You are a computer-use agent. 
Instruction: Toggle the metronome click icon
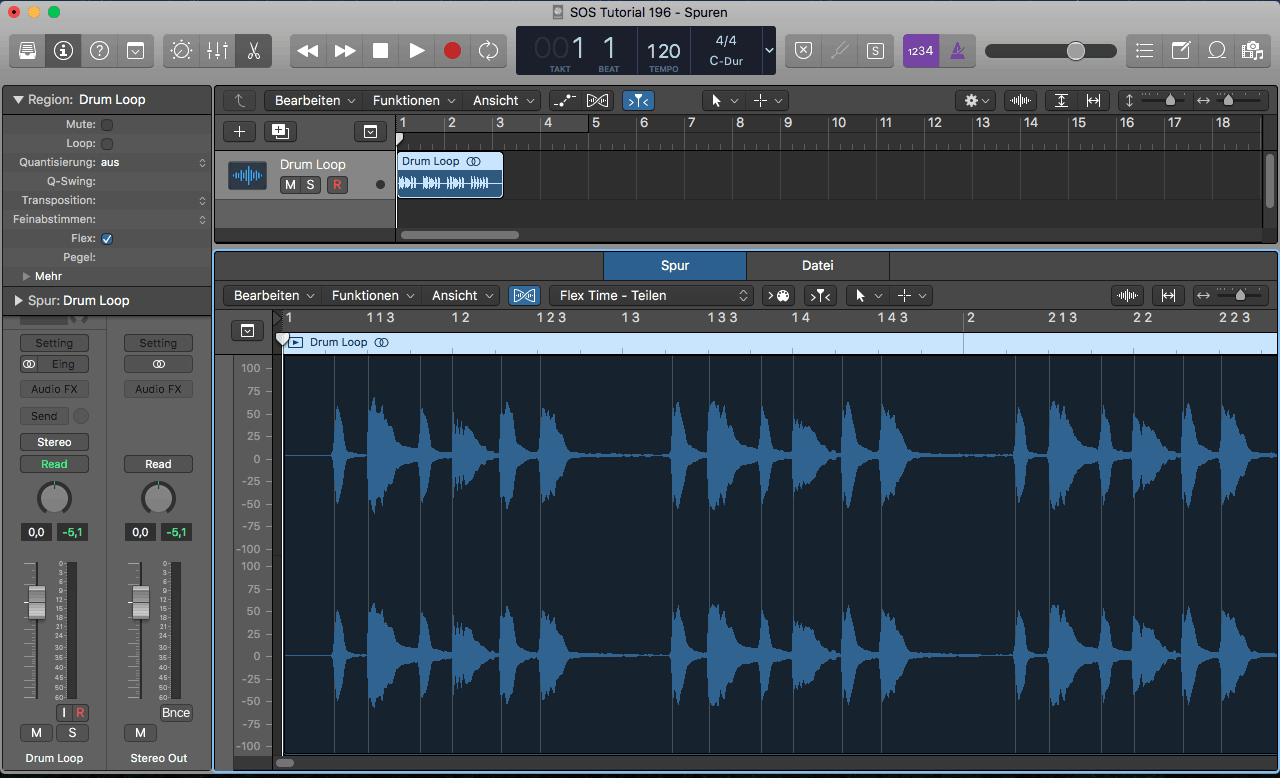point(957,50)
